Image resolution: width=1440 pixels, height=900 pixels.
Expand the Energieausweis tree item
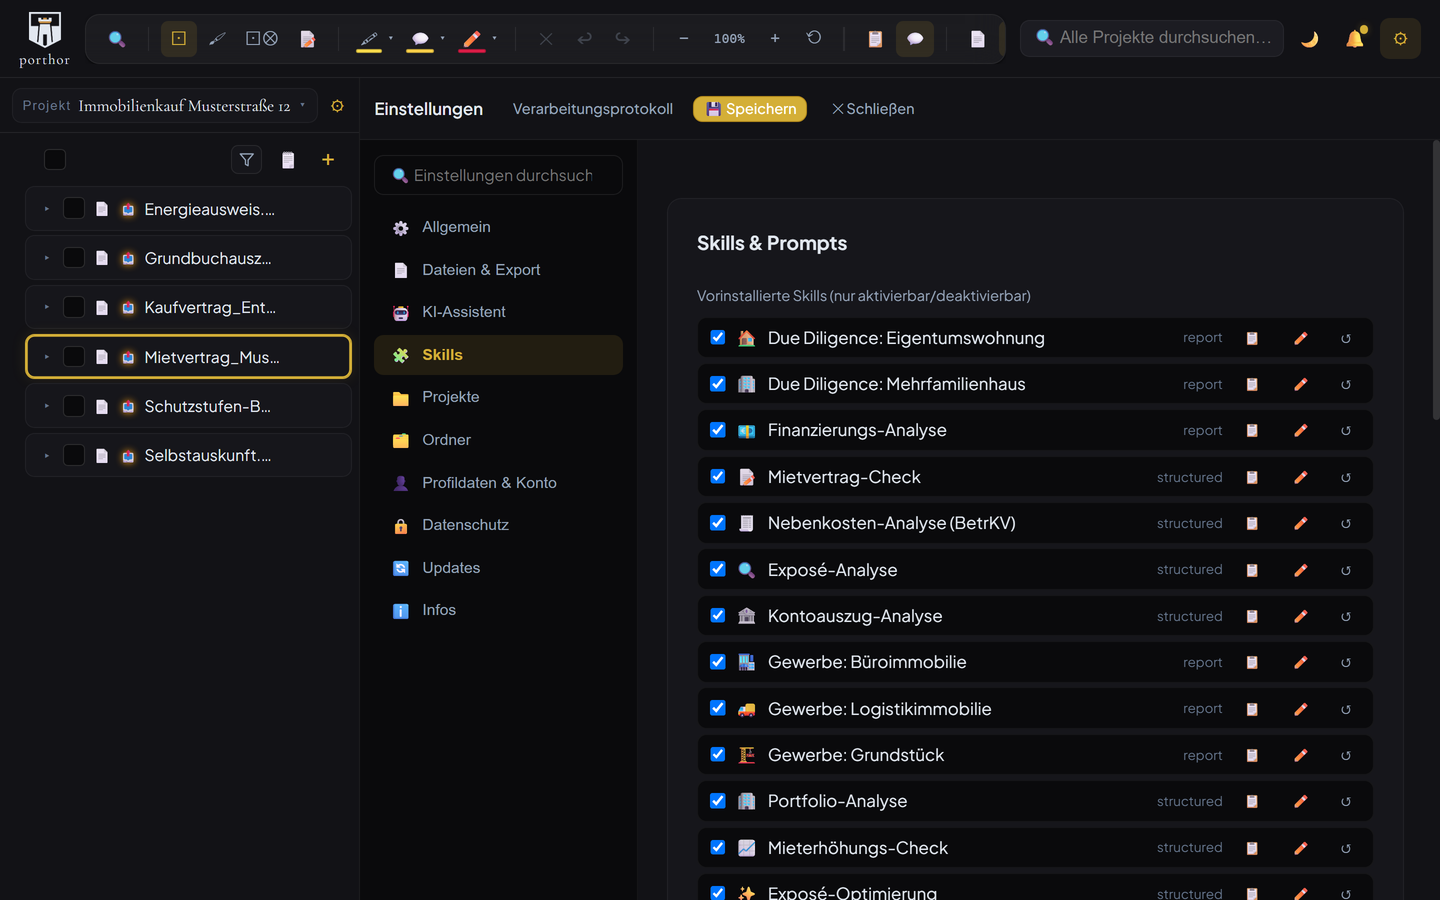pyautogui.click(x=46, y=209)
